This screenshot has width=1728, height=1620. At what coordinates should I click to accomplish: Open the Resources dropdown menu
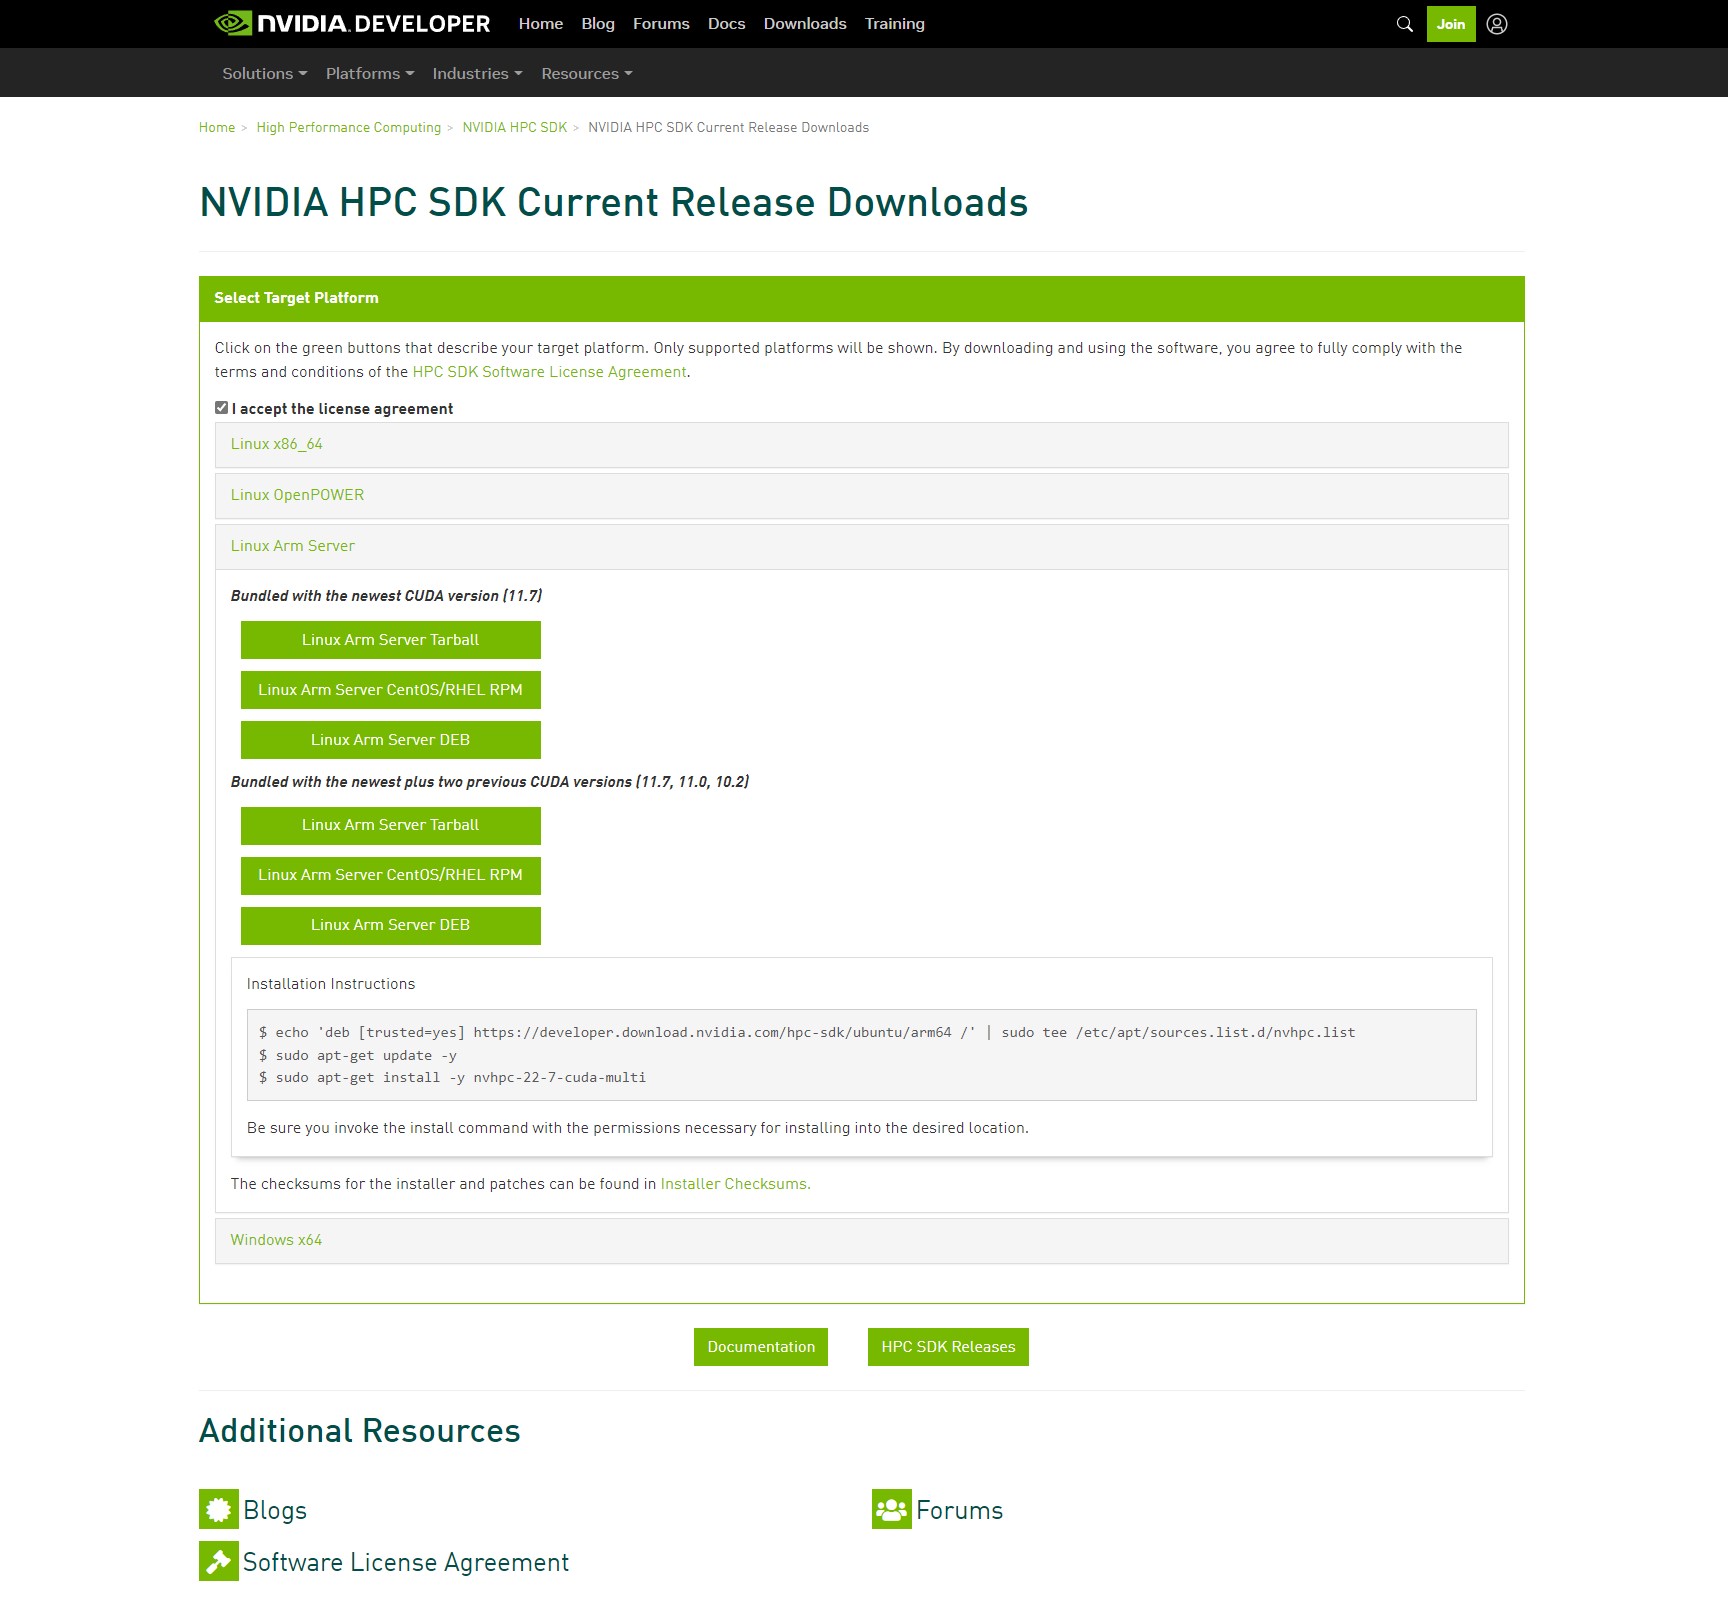[587, 73]
